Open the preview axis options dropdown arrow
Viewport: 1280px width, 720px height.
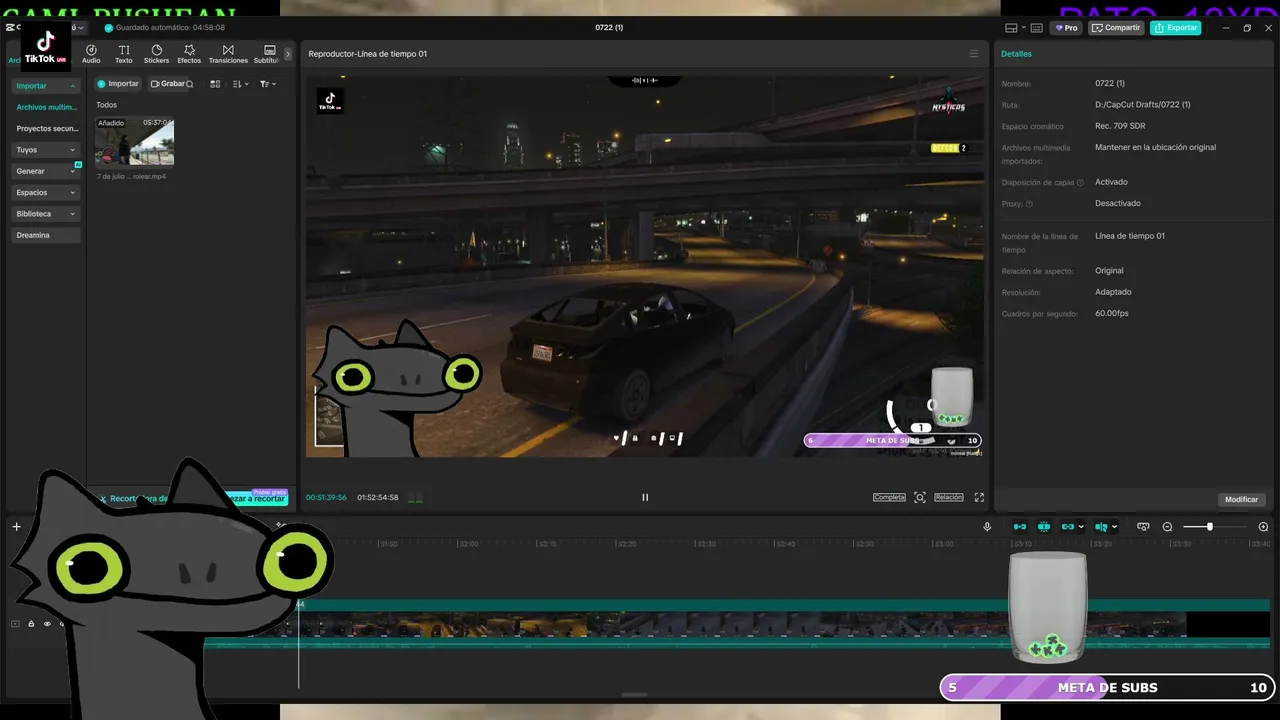[x=1114, y=527]
